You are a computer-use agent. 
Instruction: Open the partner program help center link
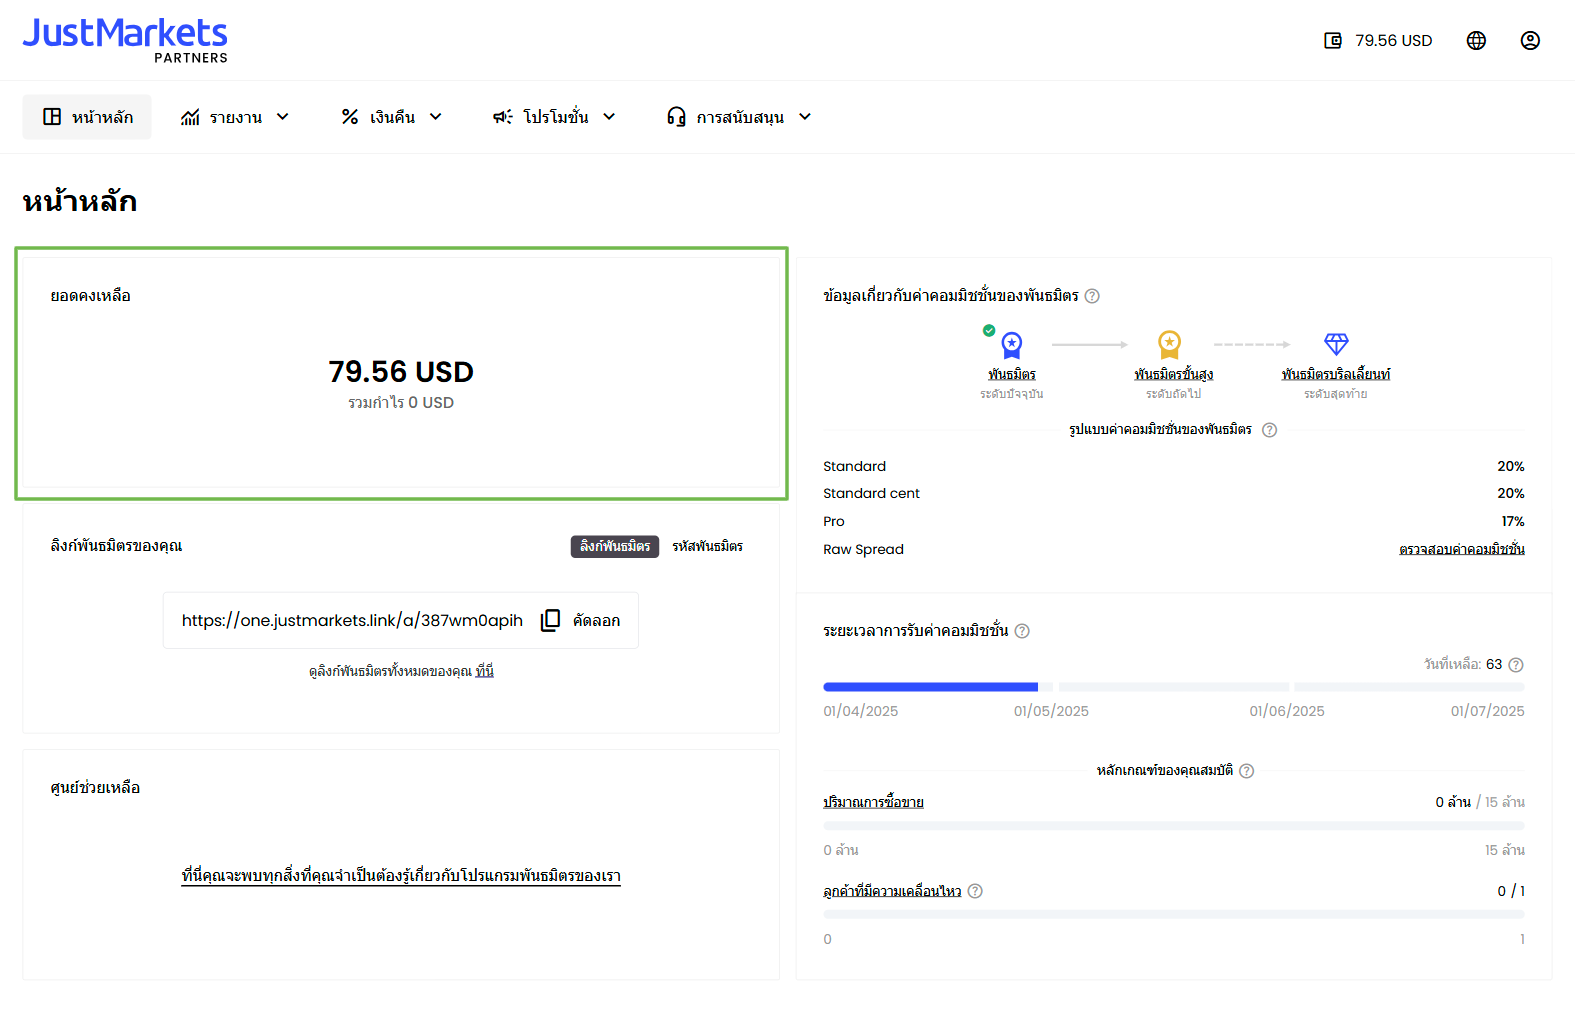[x=401, y=876]
